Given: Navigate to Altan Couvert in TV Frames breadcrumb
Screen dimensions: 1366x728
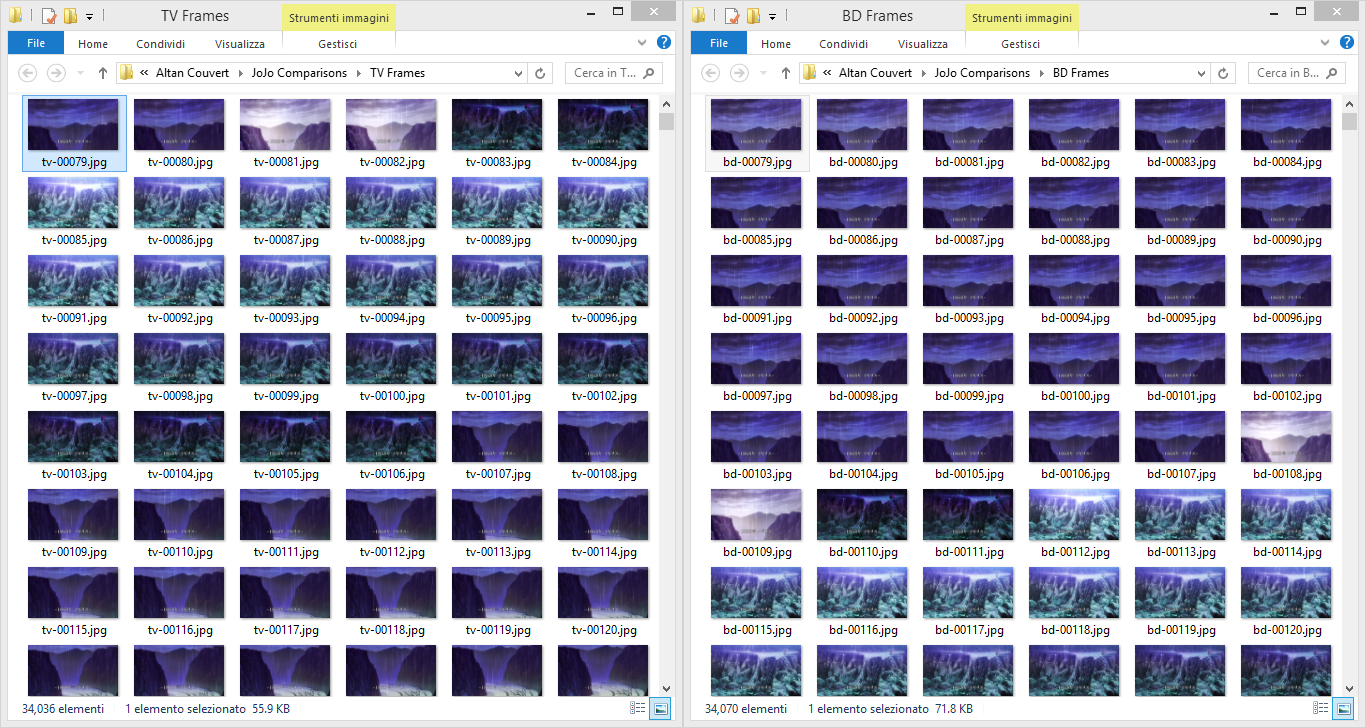Looking at the screenshot, I should [192, 73].
